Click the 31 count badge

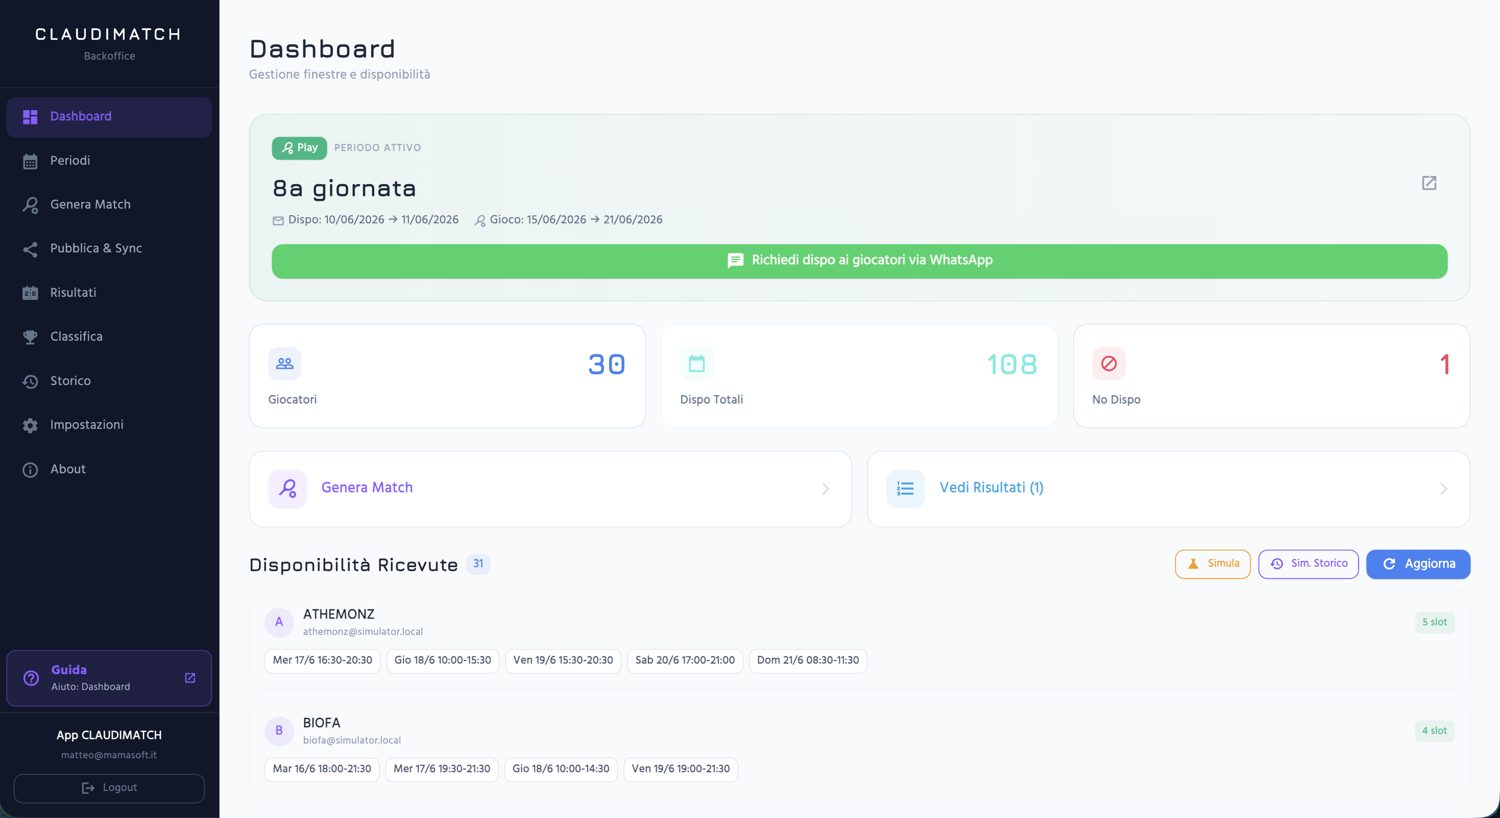coord(478,564)
